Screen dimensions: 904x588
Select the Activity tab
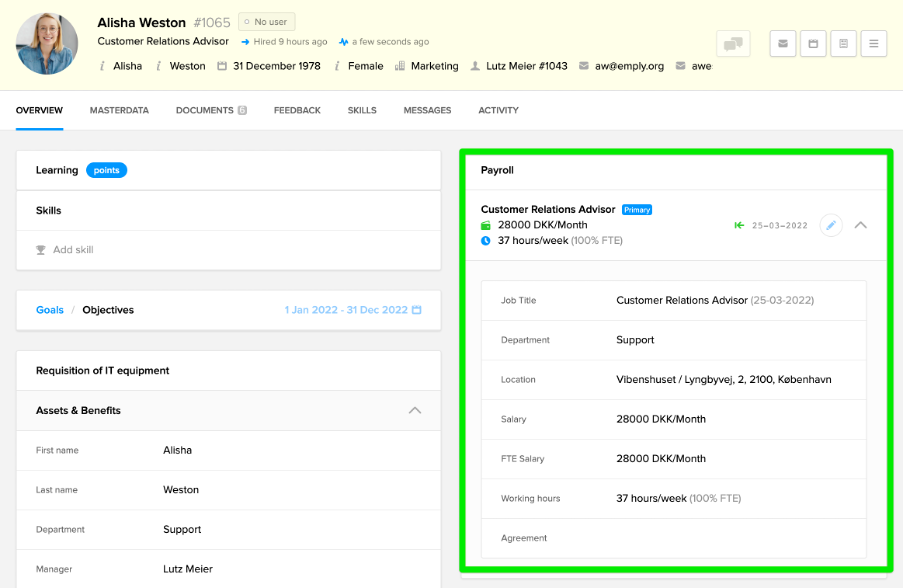point(498,110)
